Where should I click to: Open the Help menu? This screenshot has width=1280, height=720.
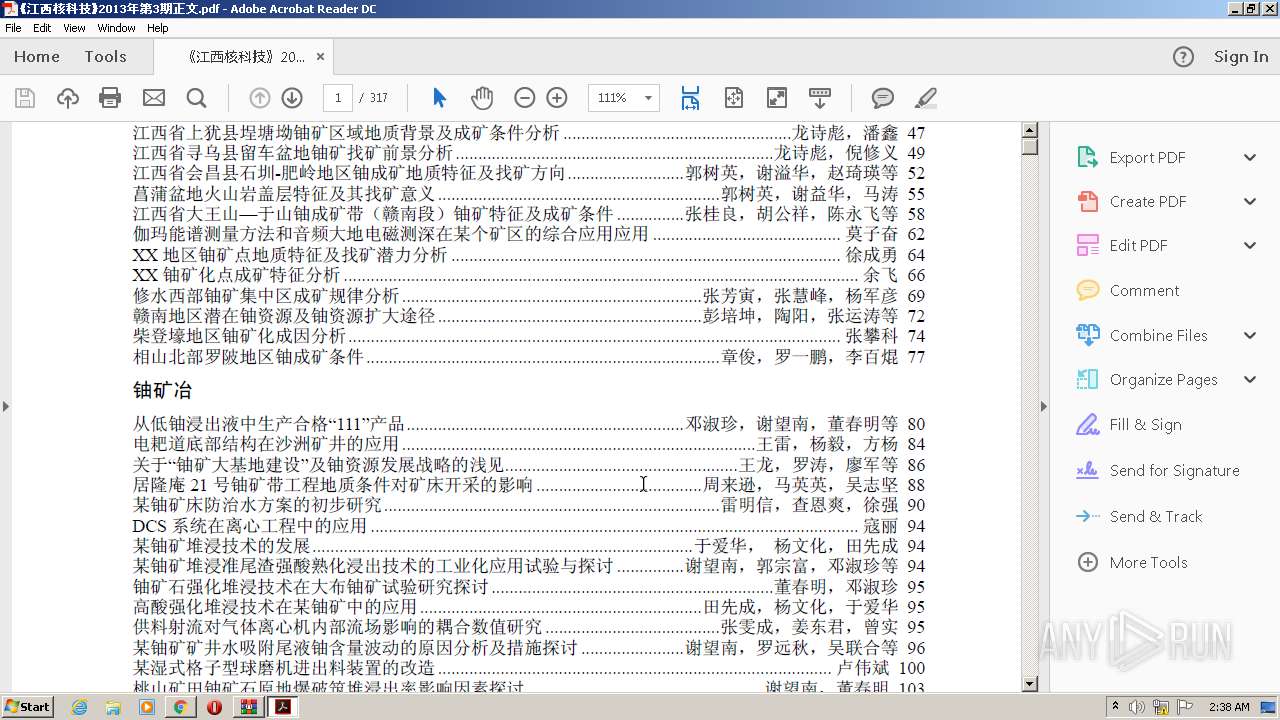[158, 28]
